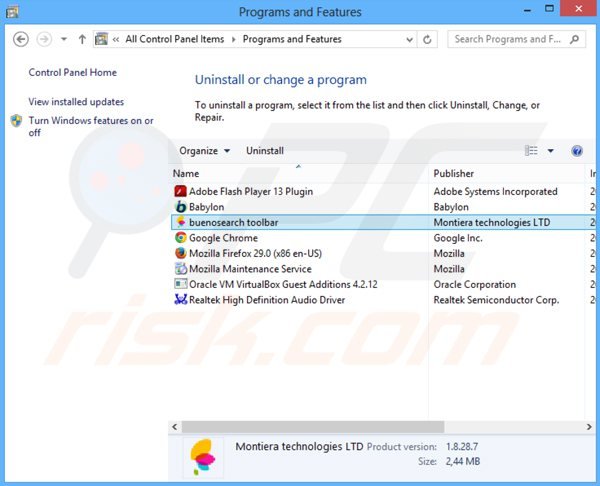Viewport: 600px width, 486px height.
Task: Click Google Inc. publisher cell
Action: [458, 238]
